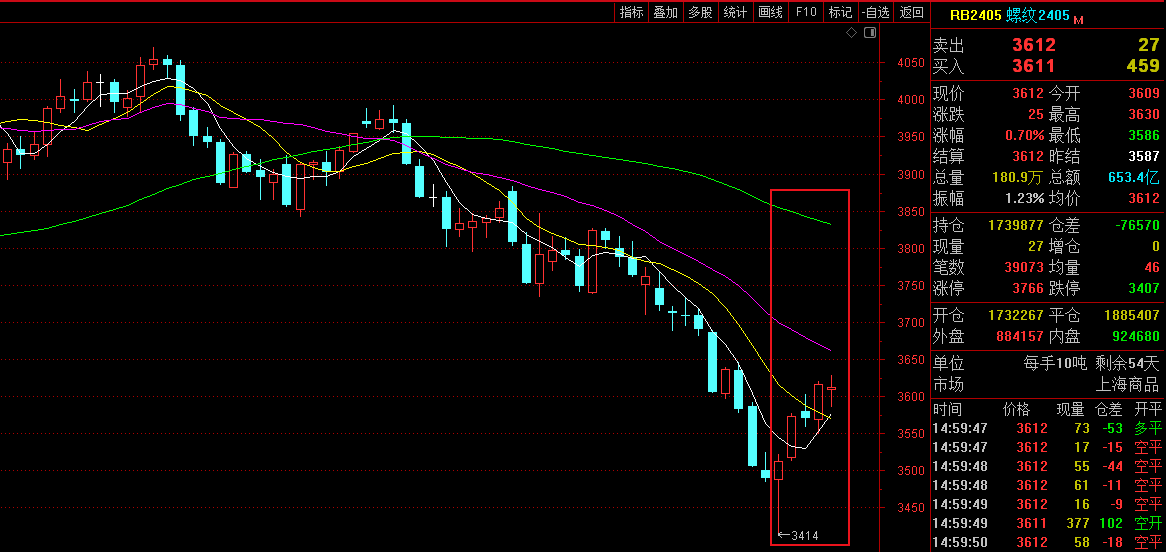This screenshot has width=1166, height=552.
Task: Click the RB2405 contract code
Action: click(x=973, y=15)
